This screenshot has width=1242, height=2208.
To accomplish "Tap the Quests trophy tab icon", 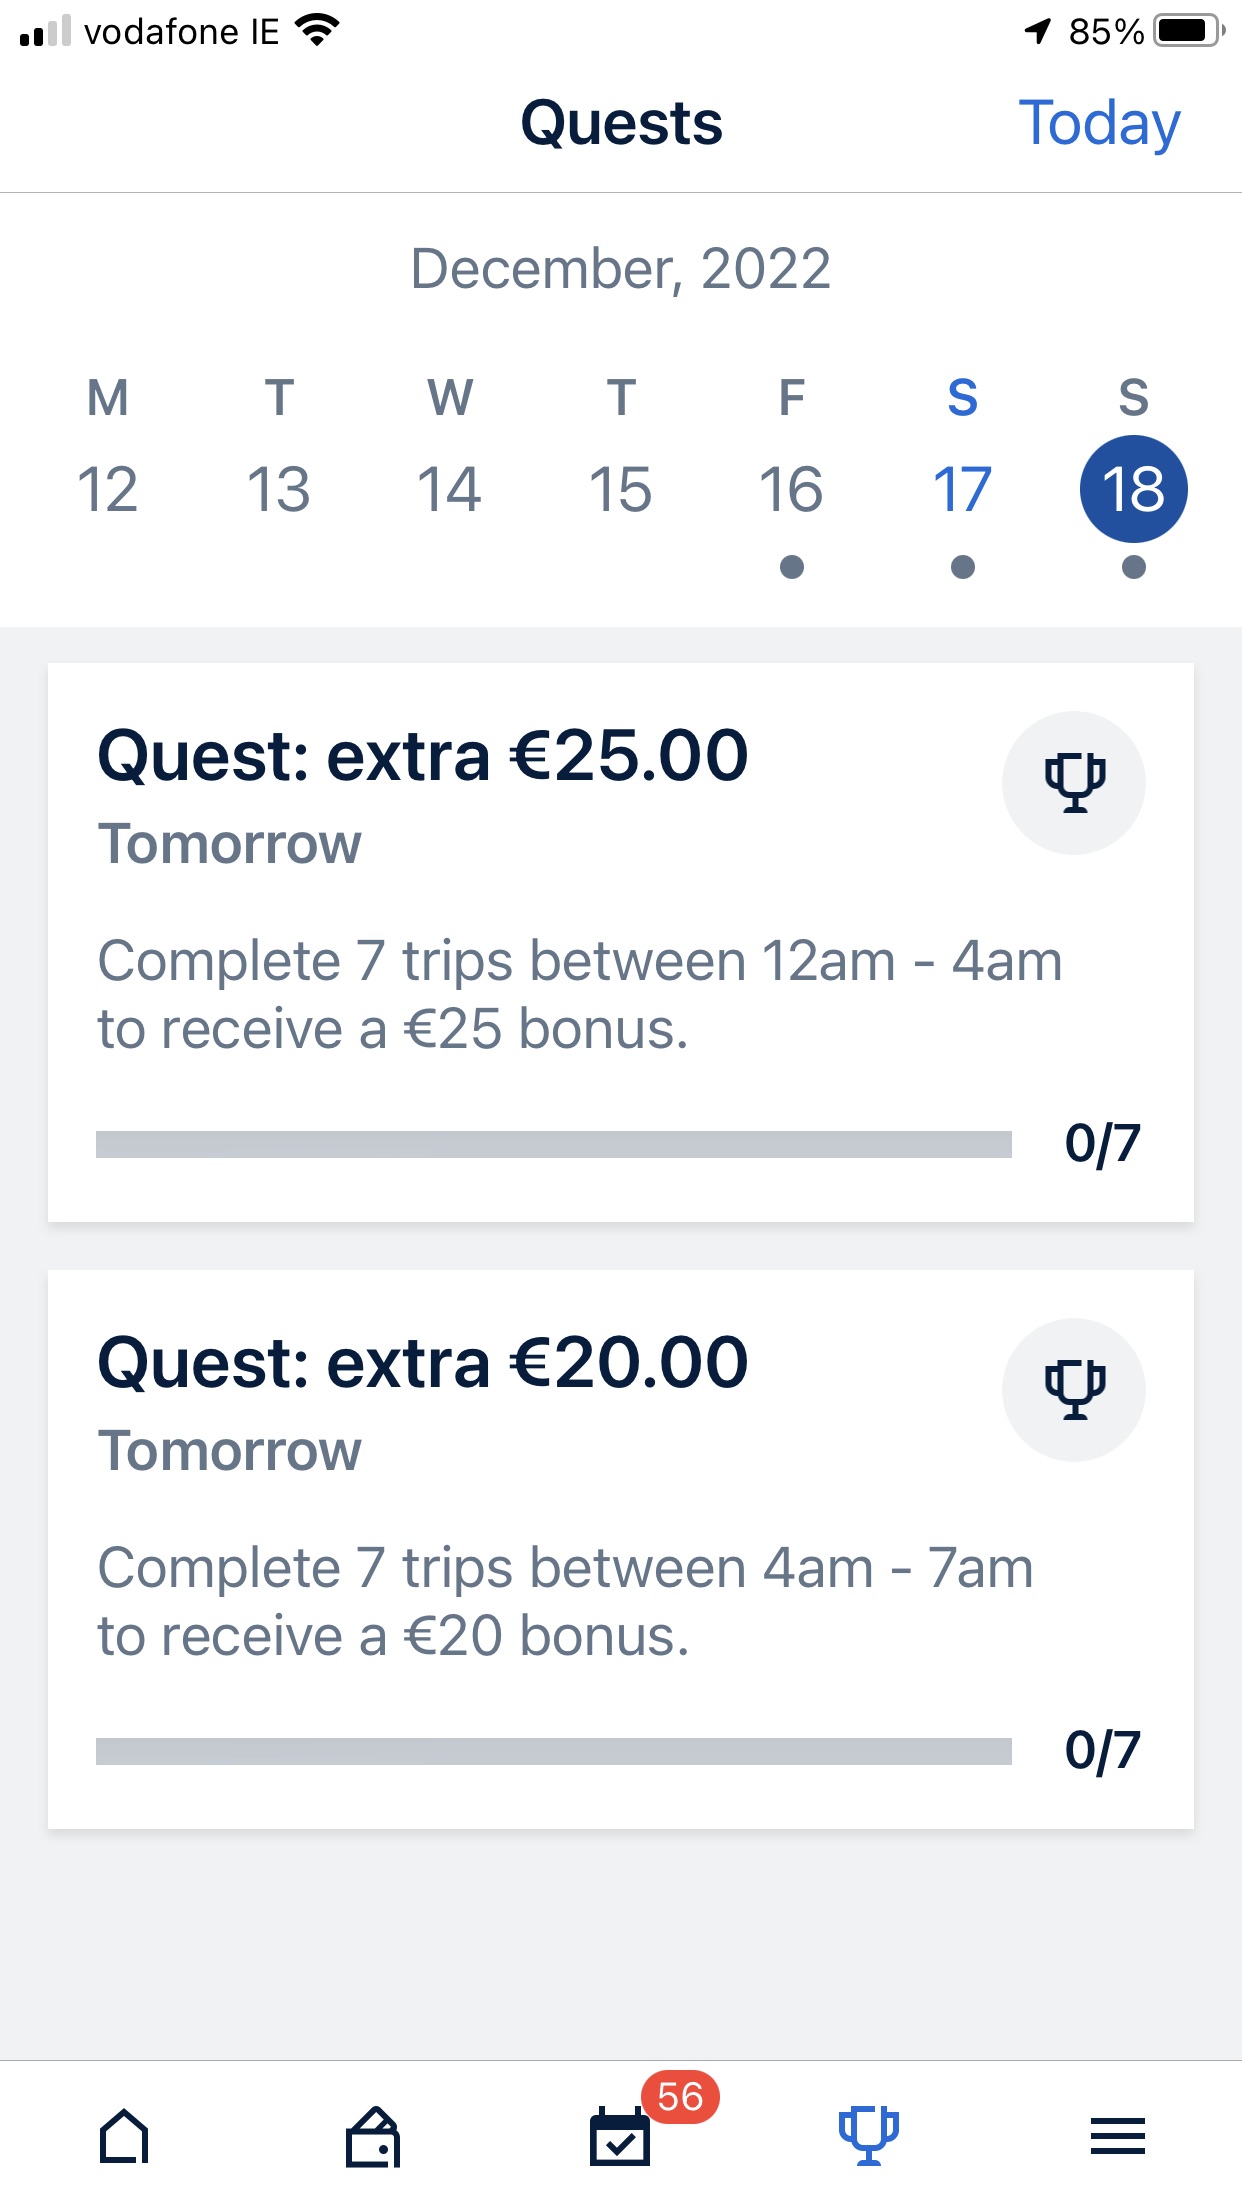I will (x=868, y=2135).
